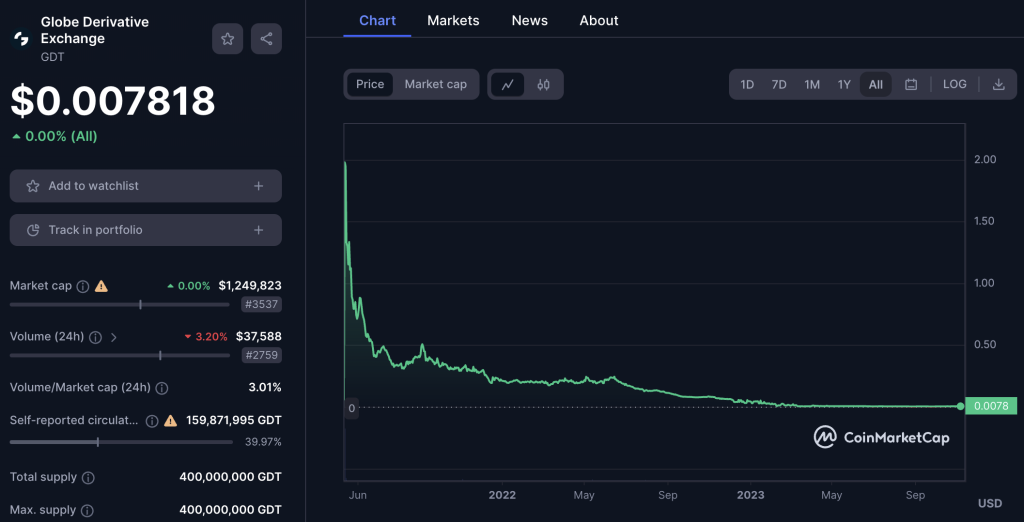The height and width of the screenshot is (522, 1024).
Task: Open the News tab
Action: pyautogui.click(x=530, y=20)
